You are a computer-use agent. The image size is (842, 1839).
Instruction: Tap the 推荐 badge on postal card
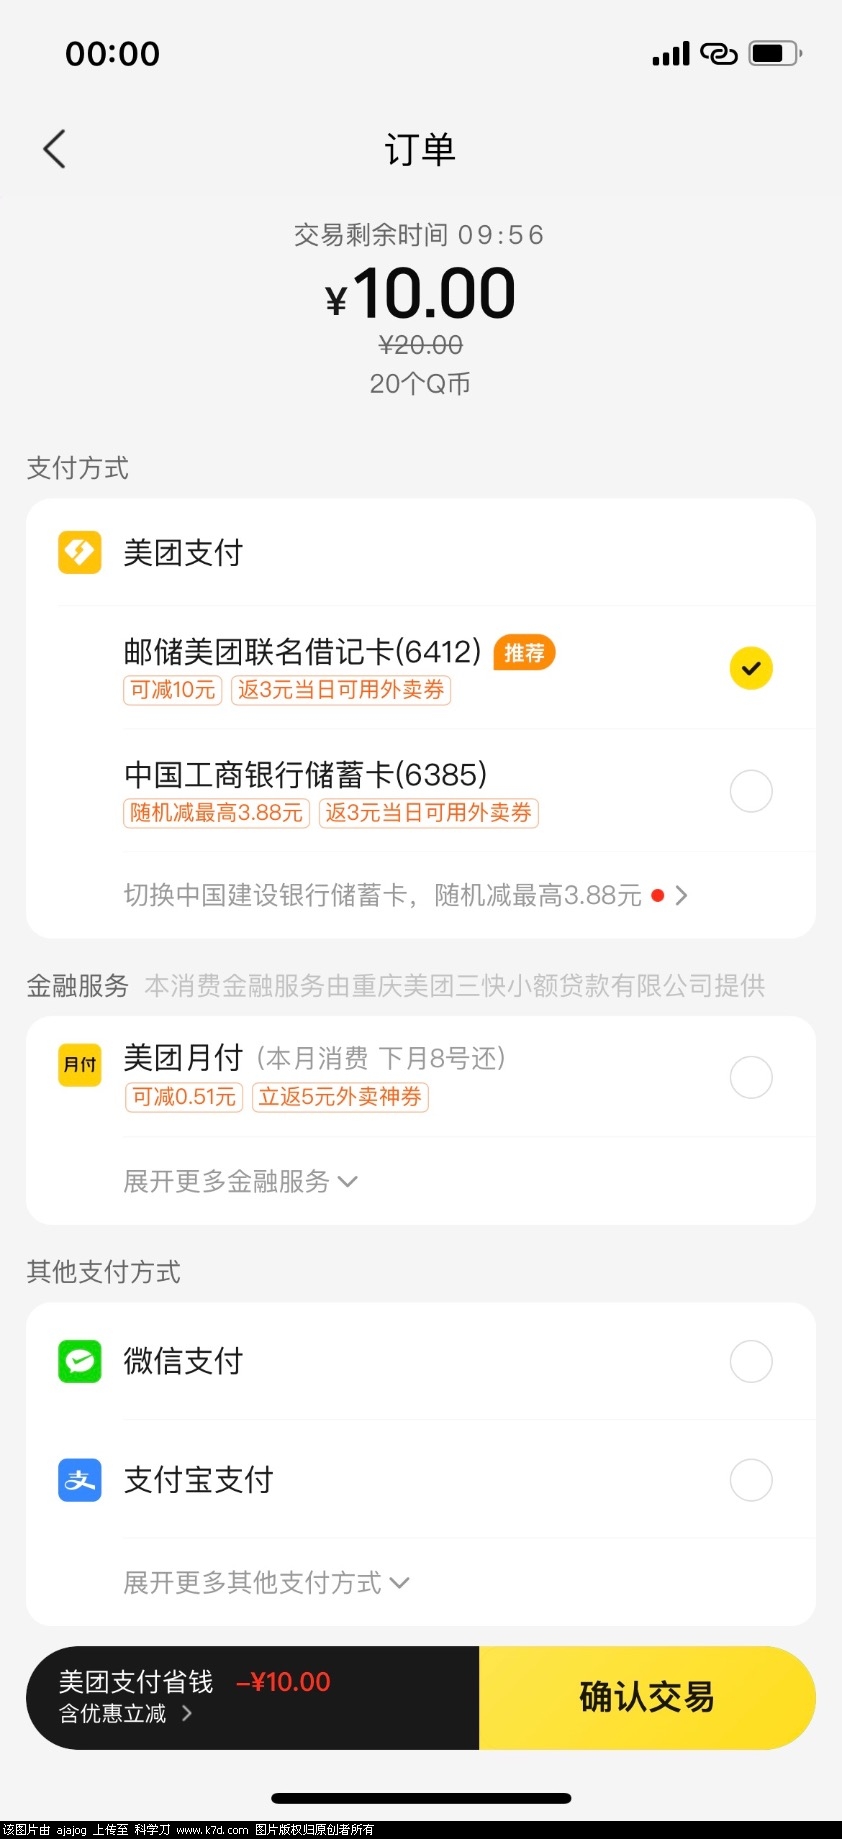click(524, 653)
